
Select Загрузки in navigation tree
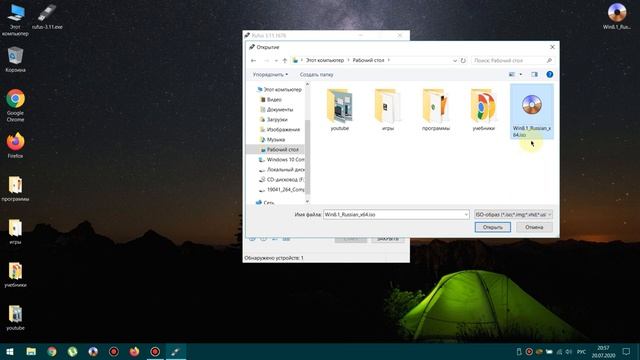click(273, 120)
